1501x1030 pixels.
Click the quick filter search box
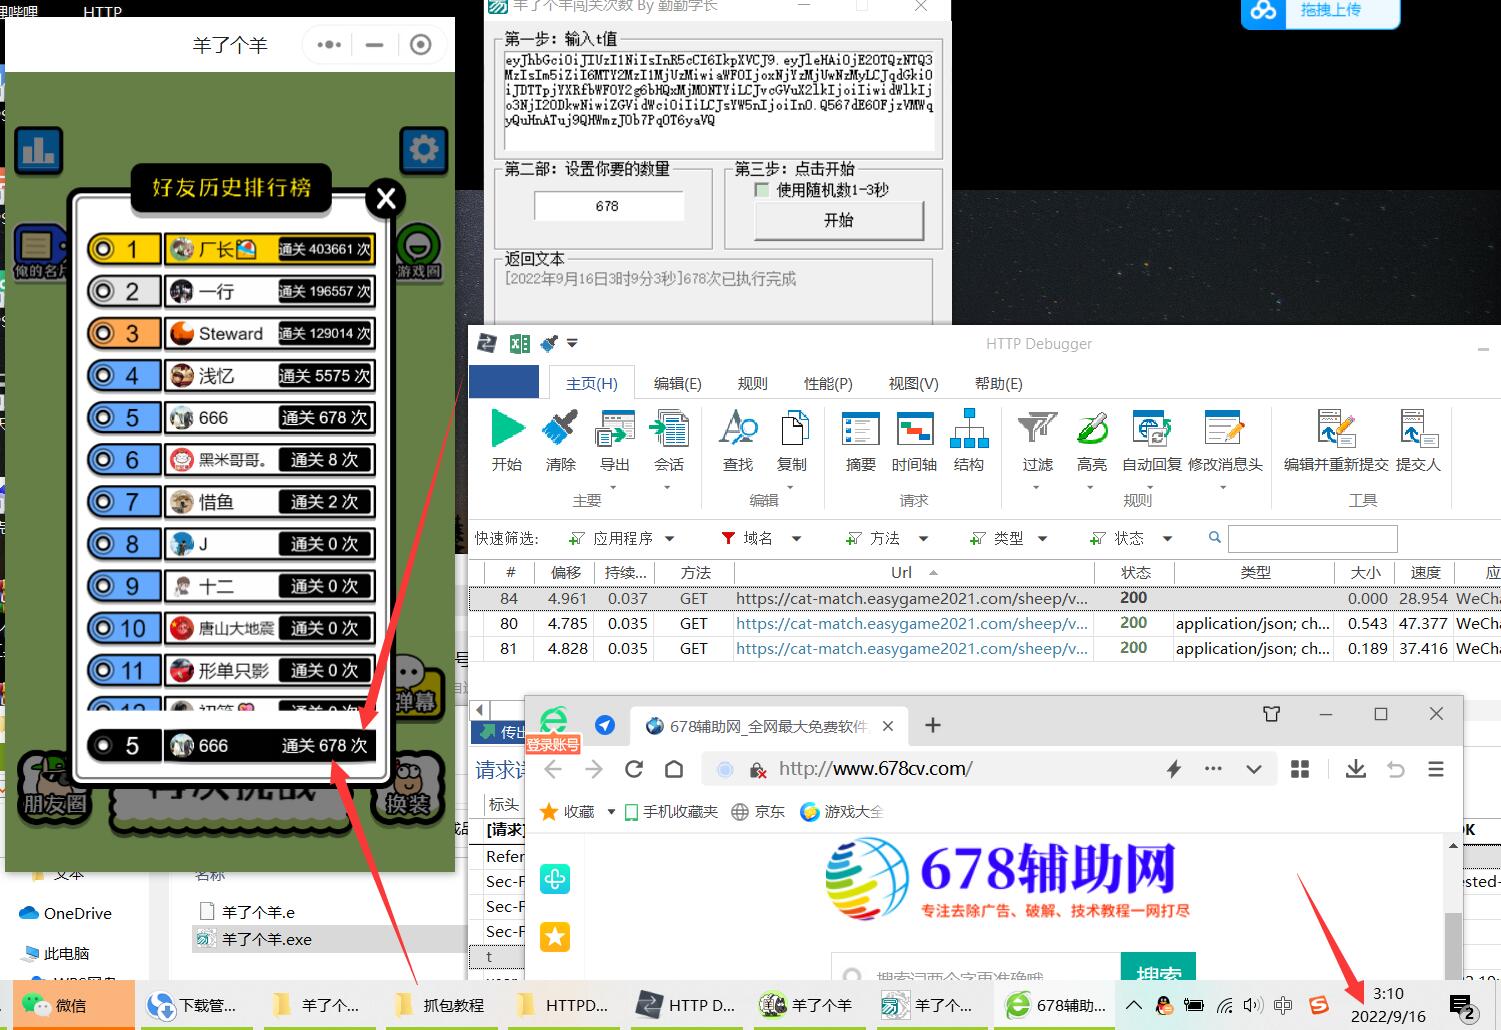point(1312,538)
